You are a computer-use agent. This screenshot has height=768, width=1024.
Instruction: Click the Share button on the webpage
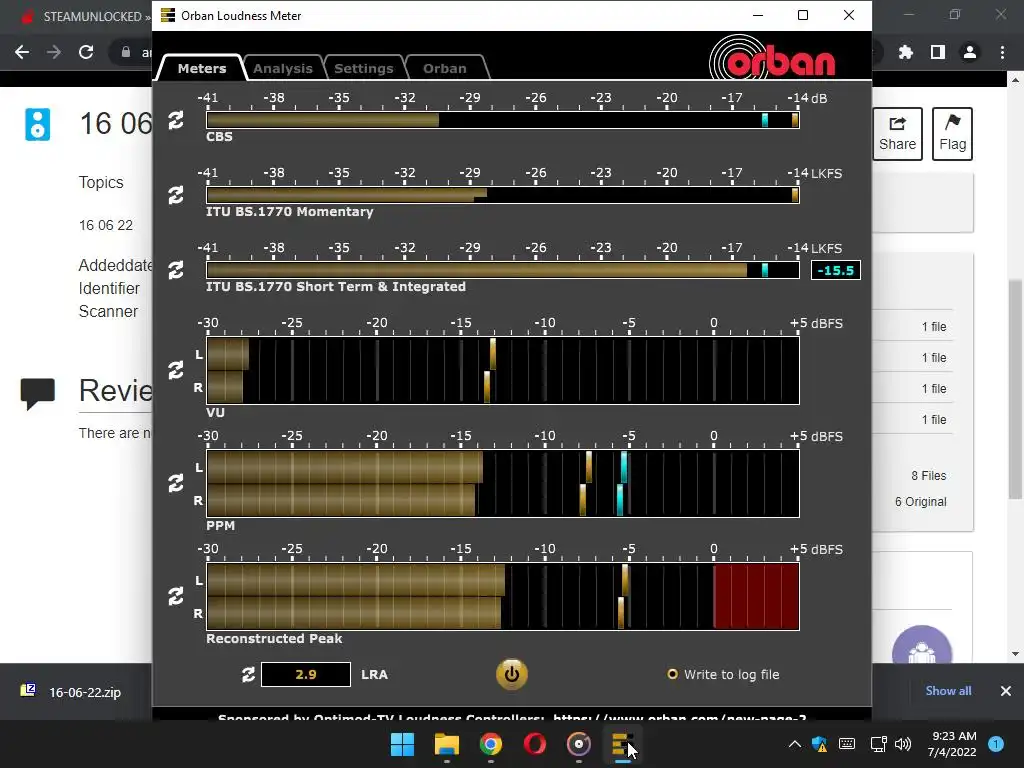pos(897,134)
